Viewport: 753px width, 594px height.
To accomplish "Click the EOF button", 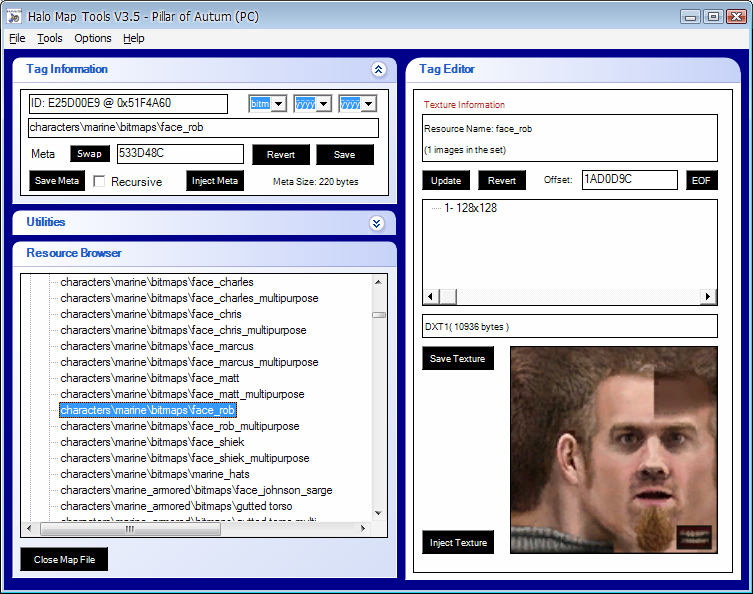I will [x=702, y=180].
